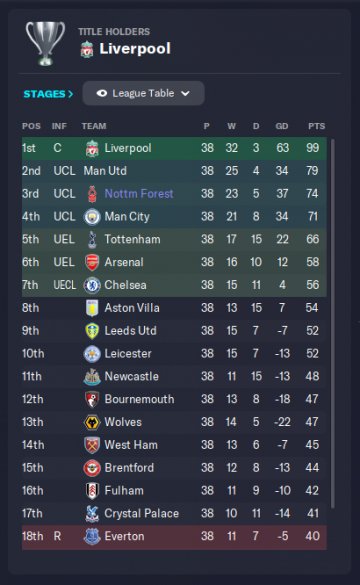This screenshot has width=360, height=585.
Task: Open the Liverpool title holders link
Action: pos(135,49)
